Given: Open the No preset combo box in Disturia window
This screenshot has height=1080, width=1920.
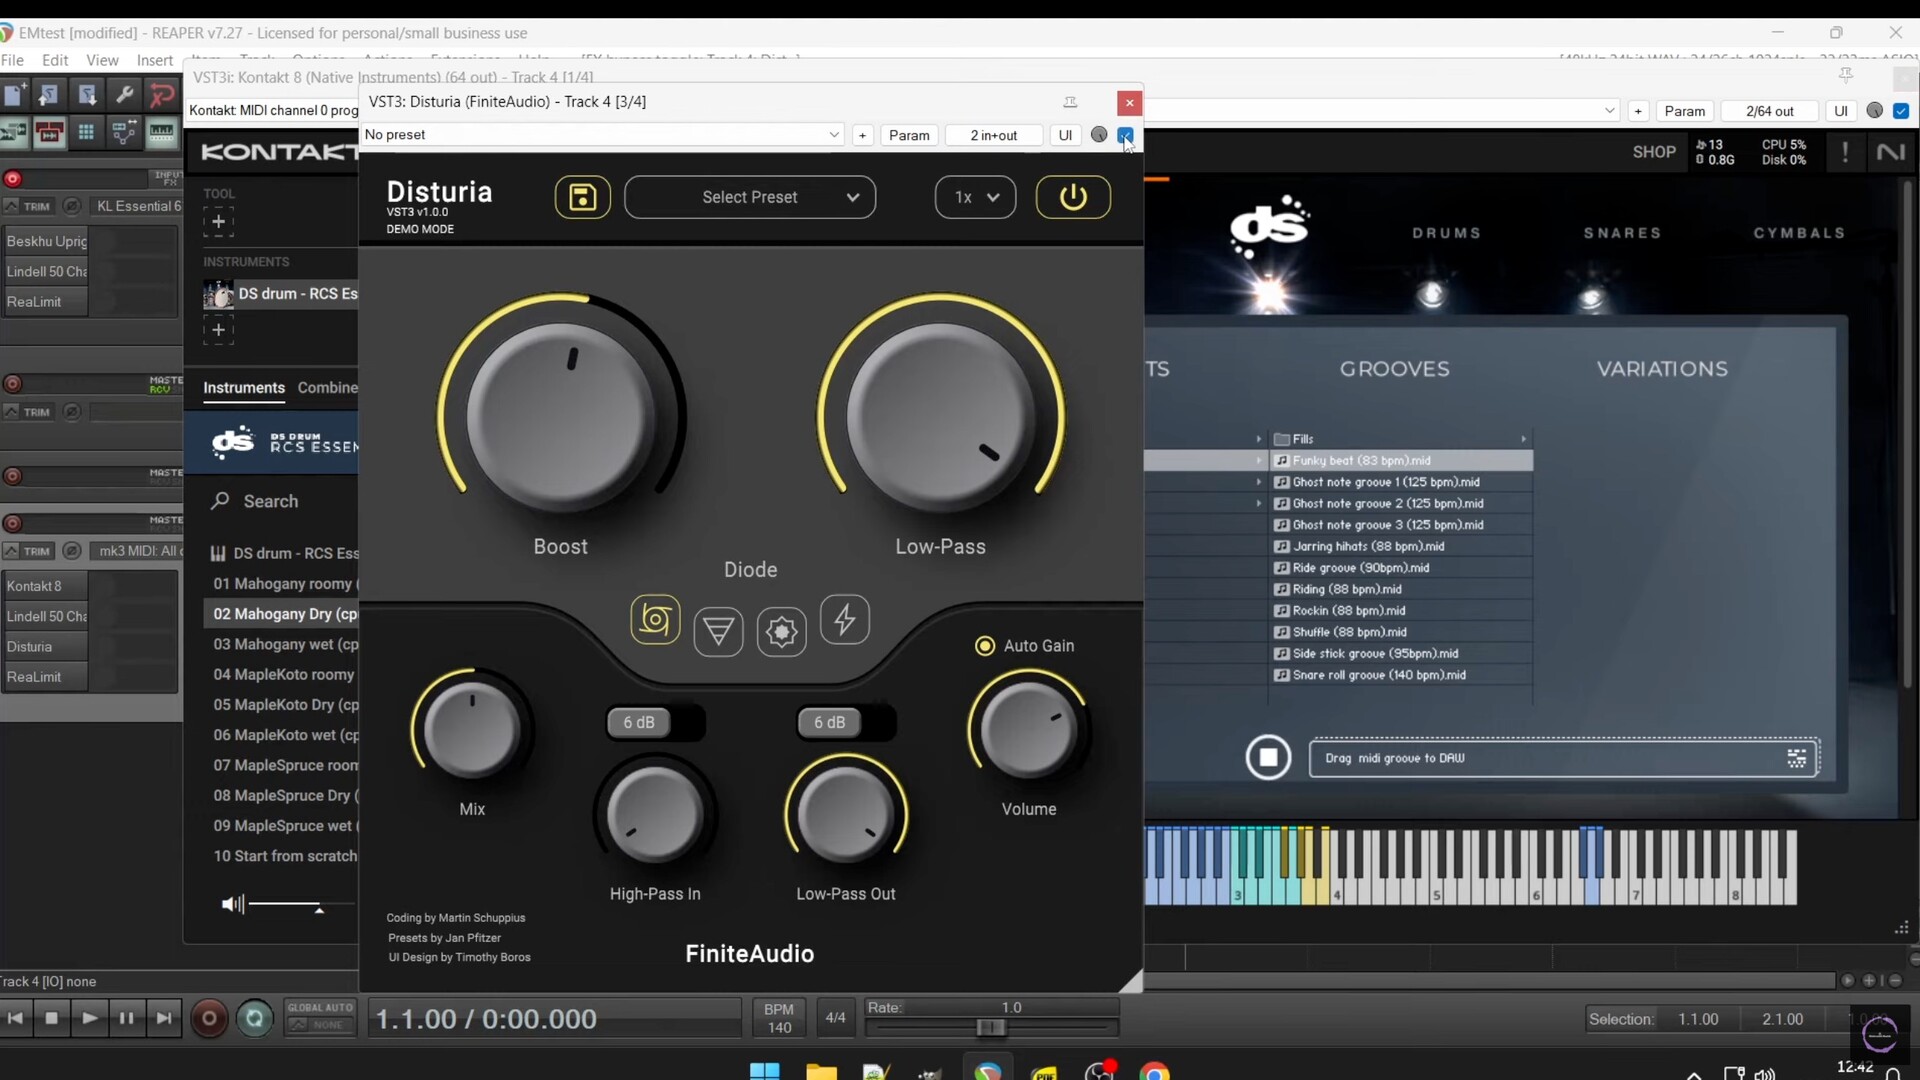Looking at the screenshot, I should [x=602, y=135].
